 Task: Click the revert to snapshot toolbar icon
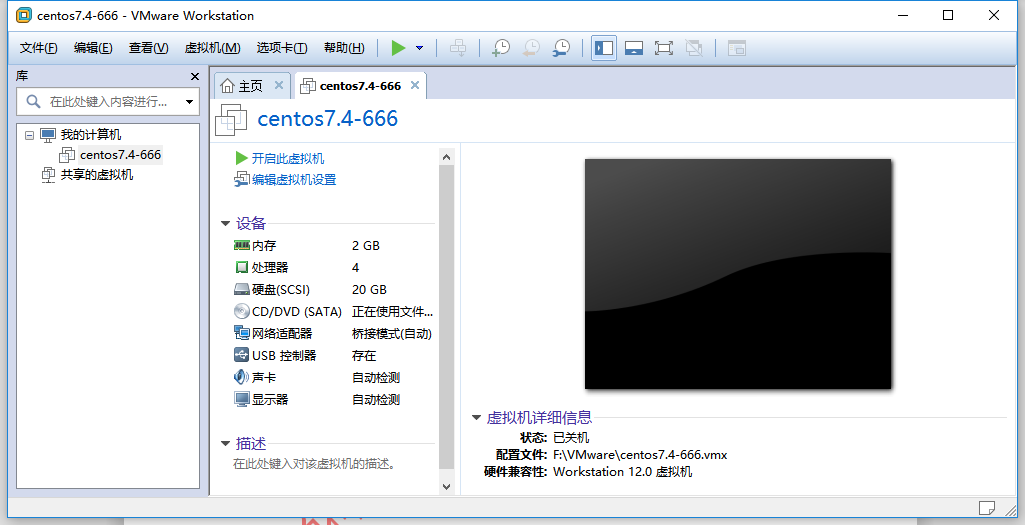(x=531, y=48)
